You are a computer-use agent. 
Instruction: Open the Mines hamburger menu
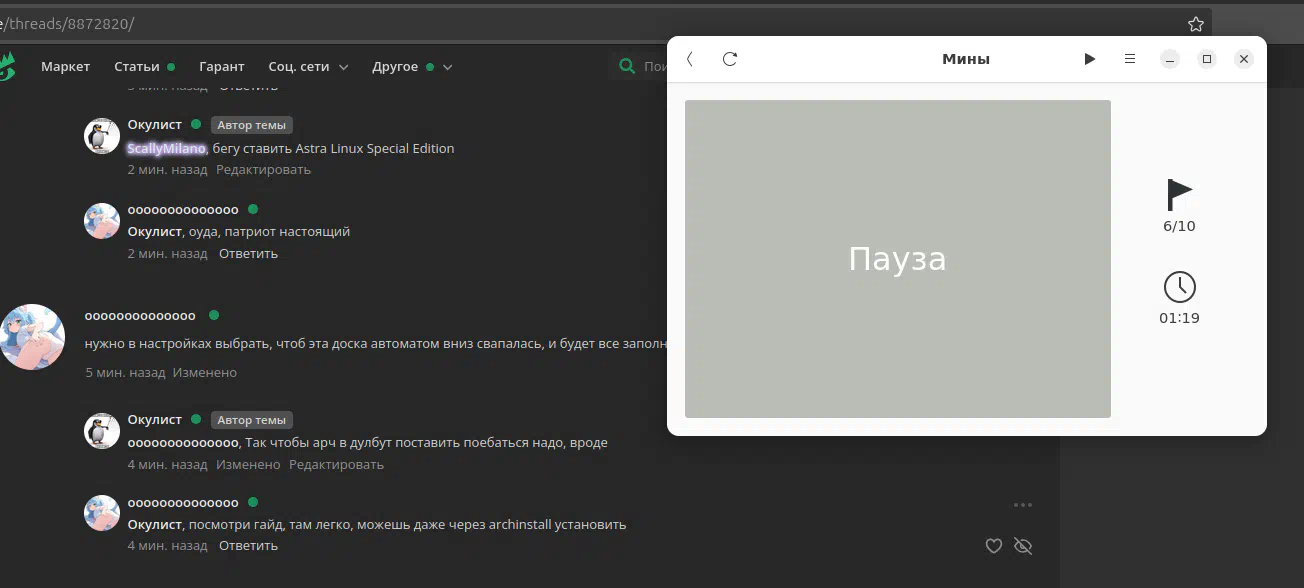pyautogui.click(x=1130, y=59)
